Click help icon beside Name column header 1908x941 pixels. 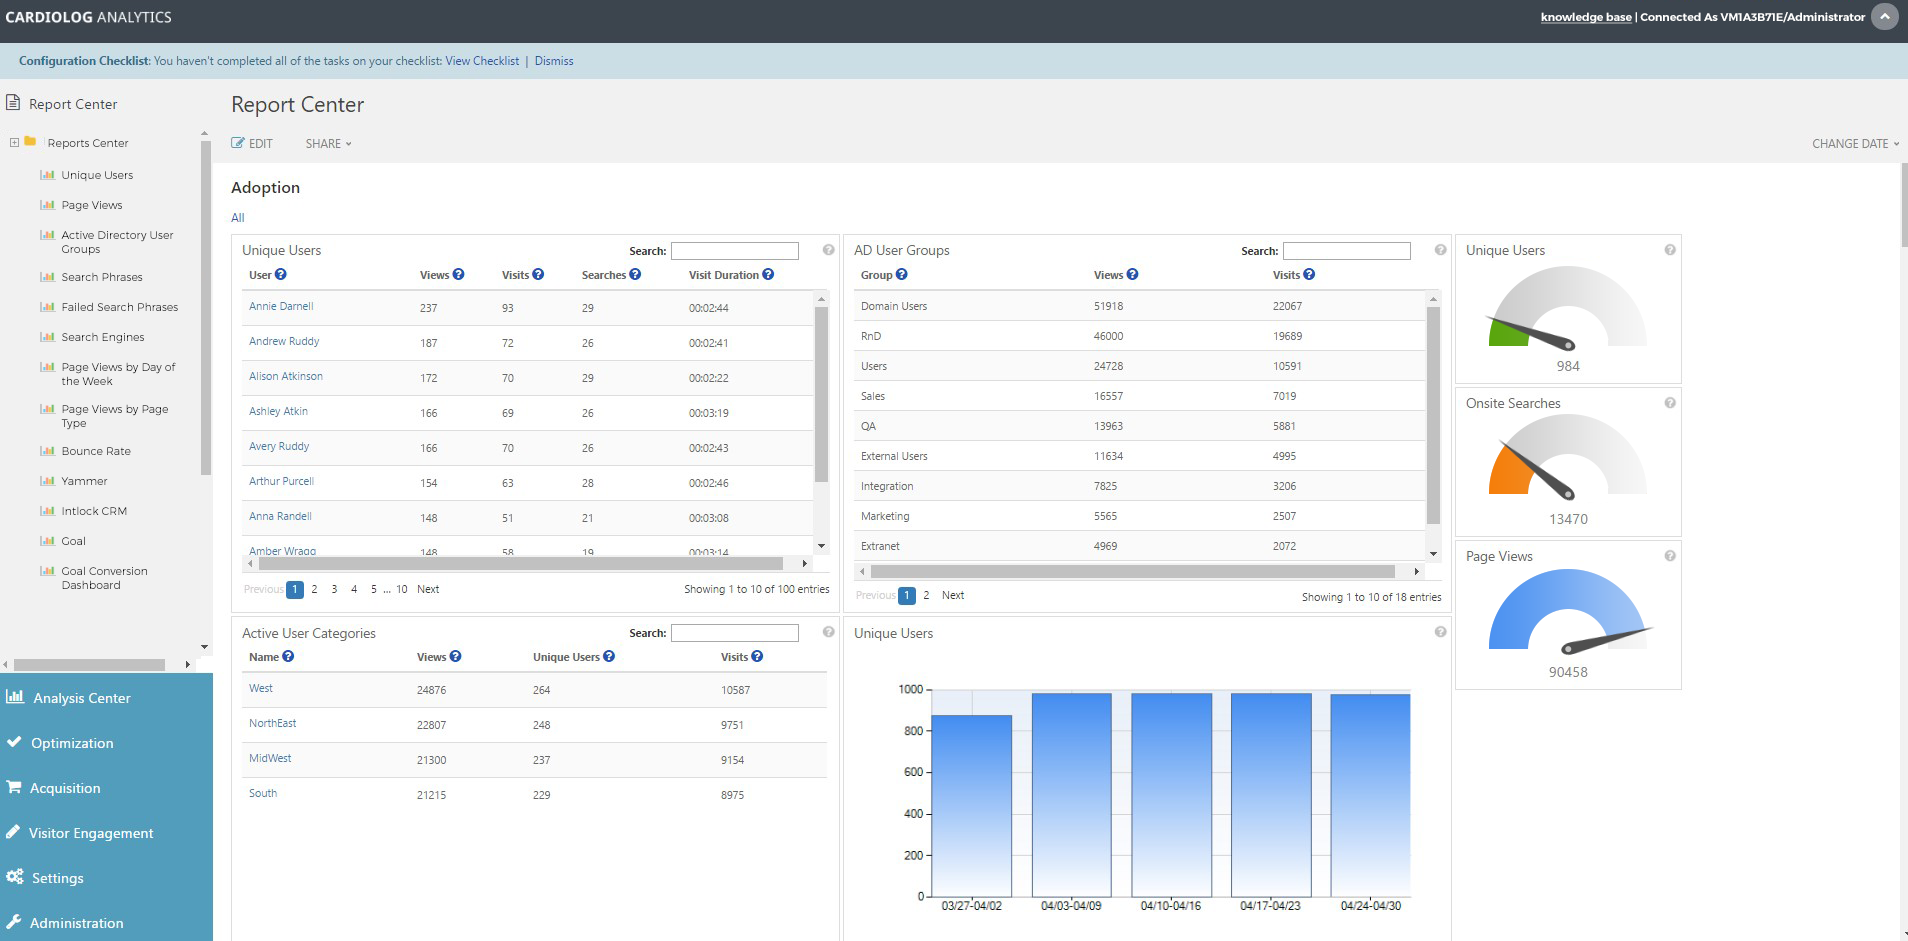coord(288,656)
